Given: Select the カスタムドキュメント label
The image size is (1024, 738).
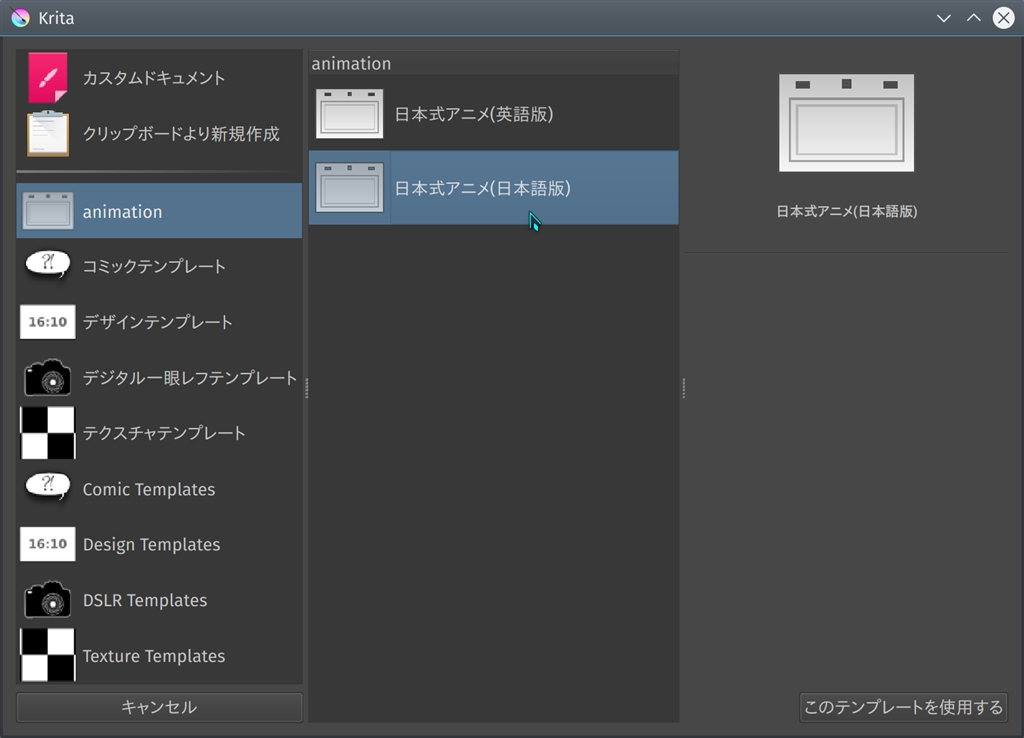Looking at the screenshot, I should [x=154, y=78].
